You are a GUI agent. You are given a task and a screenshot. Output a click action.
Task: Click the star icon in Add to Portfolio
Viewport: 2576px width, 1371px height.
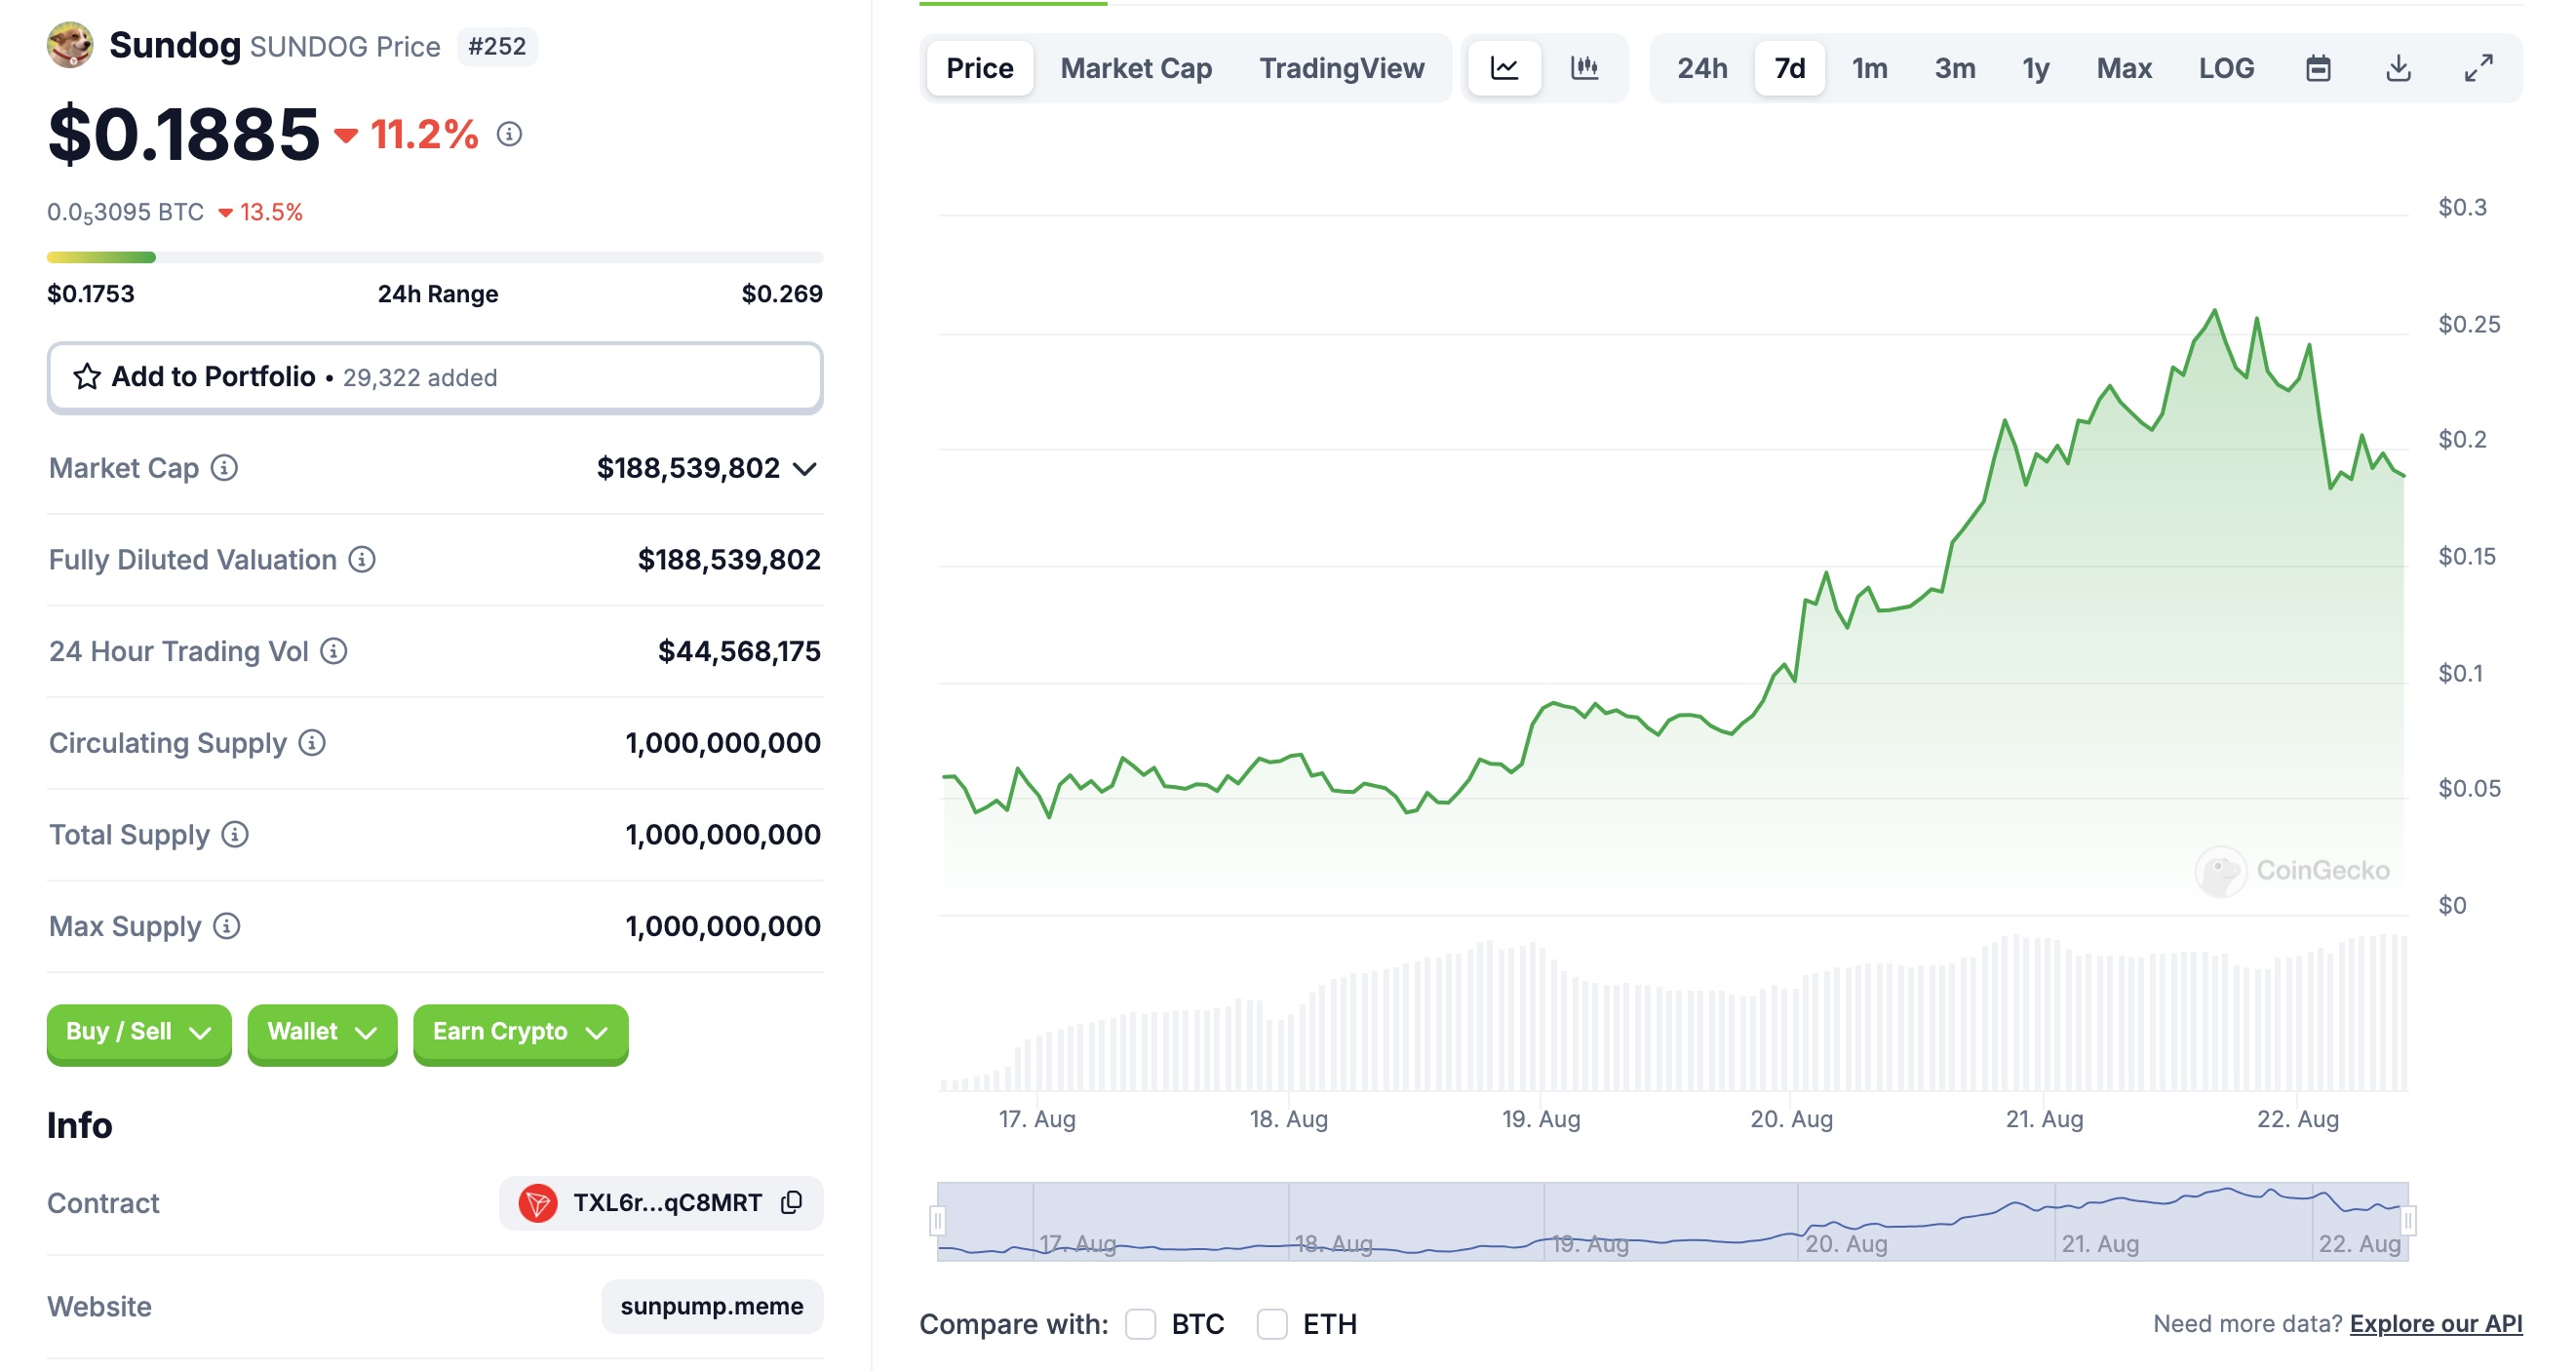[87, 376]
